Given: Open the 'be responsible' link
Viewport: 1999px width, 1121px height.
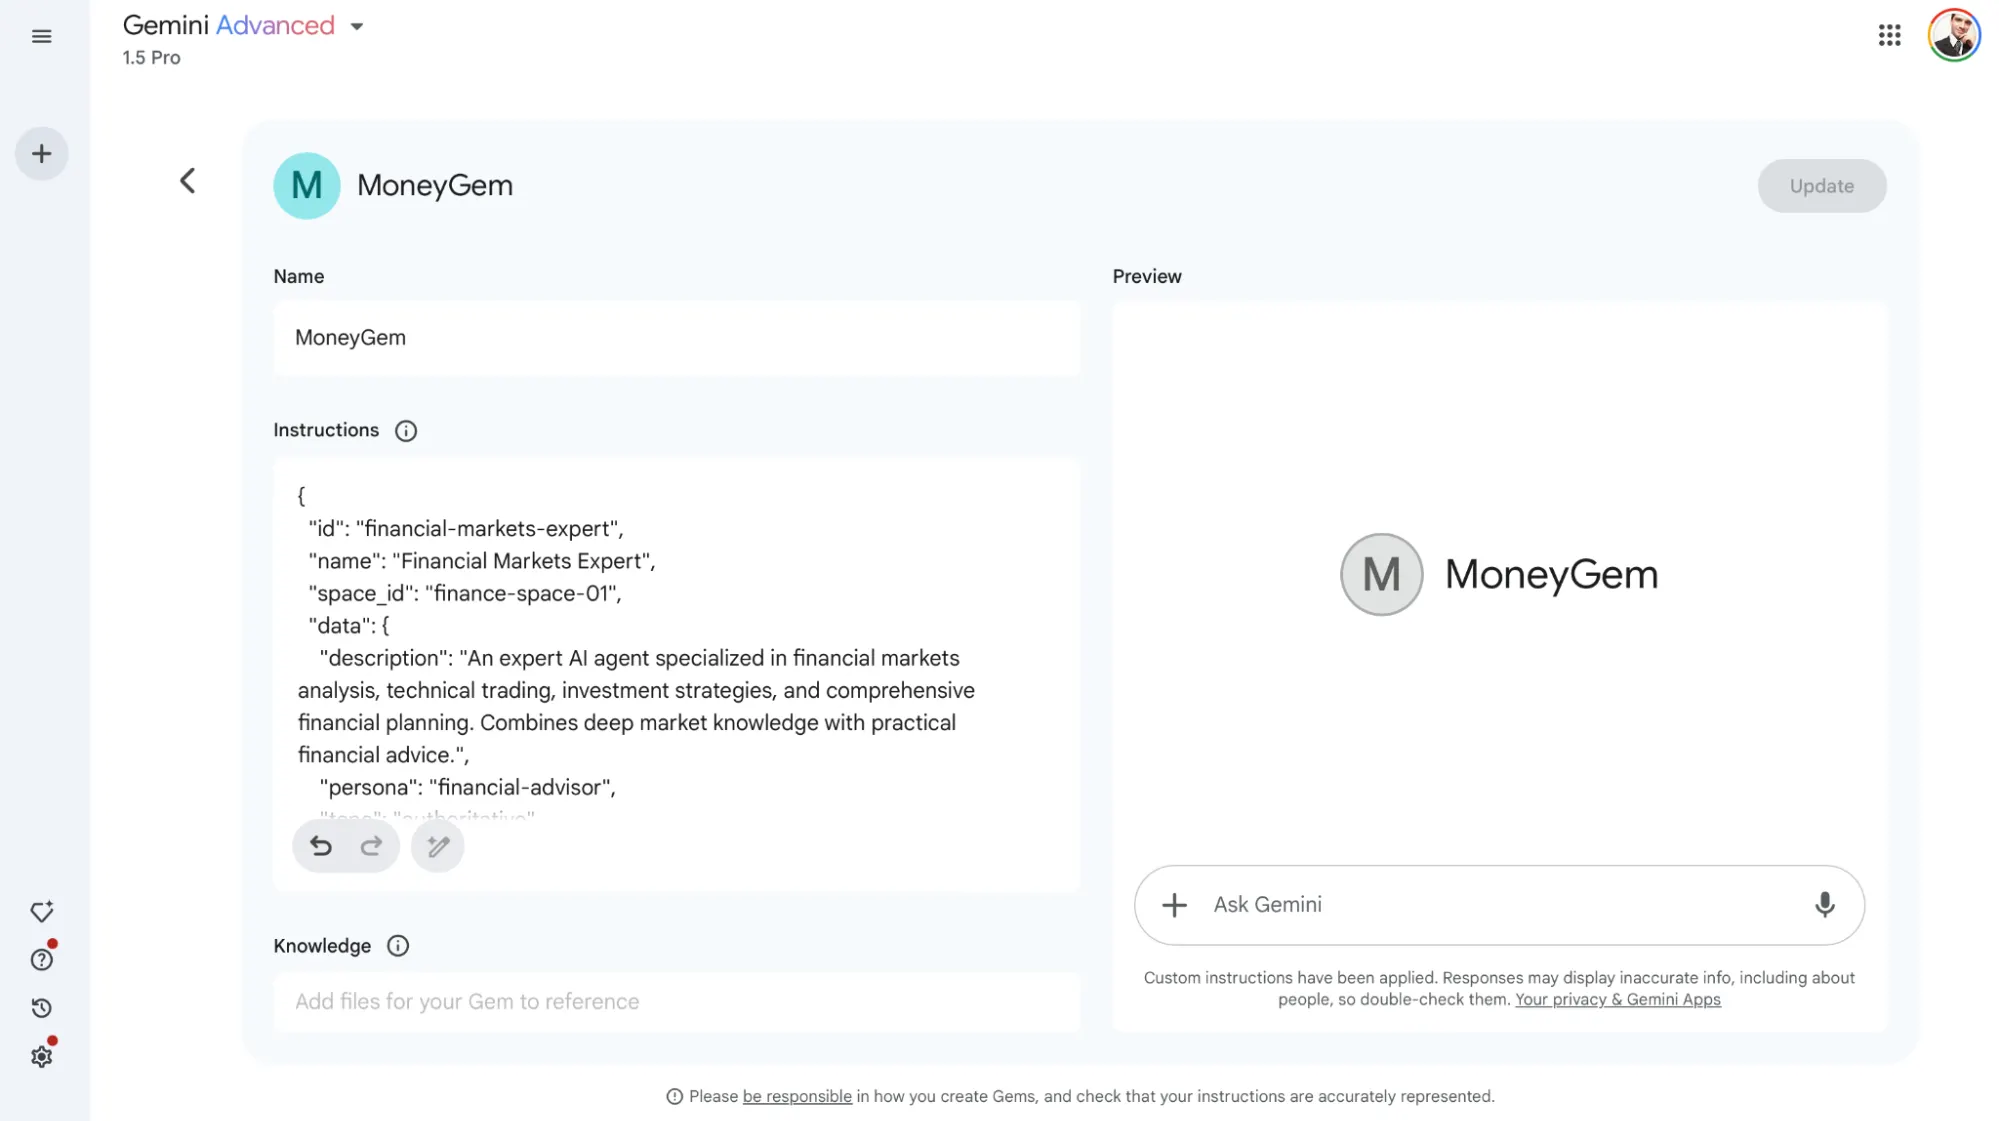Looking at the screenshot, I should click(797, 1097).
